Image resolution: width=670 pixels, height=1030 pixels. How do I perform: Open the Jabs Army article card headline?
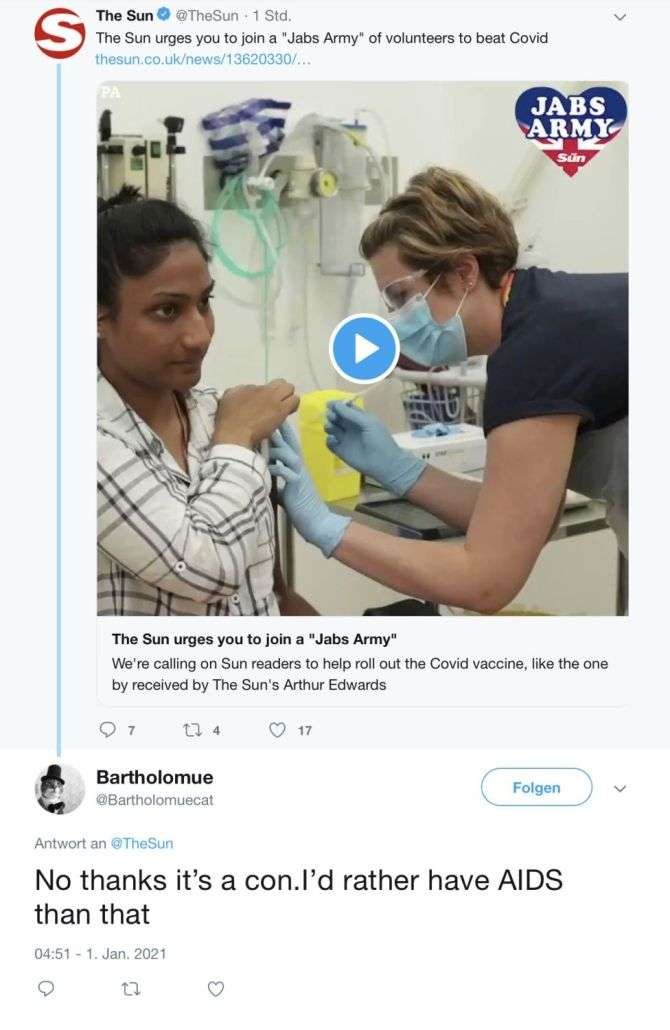click(x=254, y=638)
